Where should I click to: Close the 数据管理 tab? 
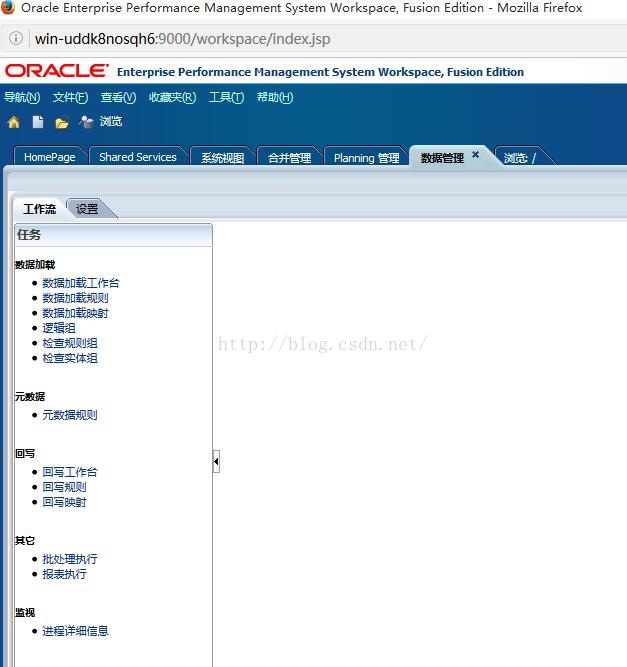tap(476, 154)
